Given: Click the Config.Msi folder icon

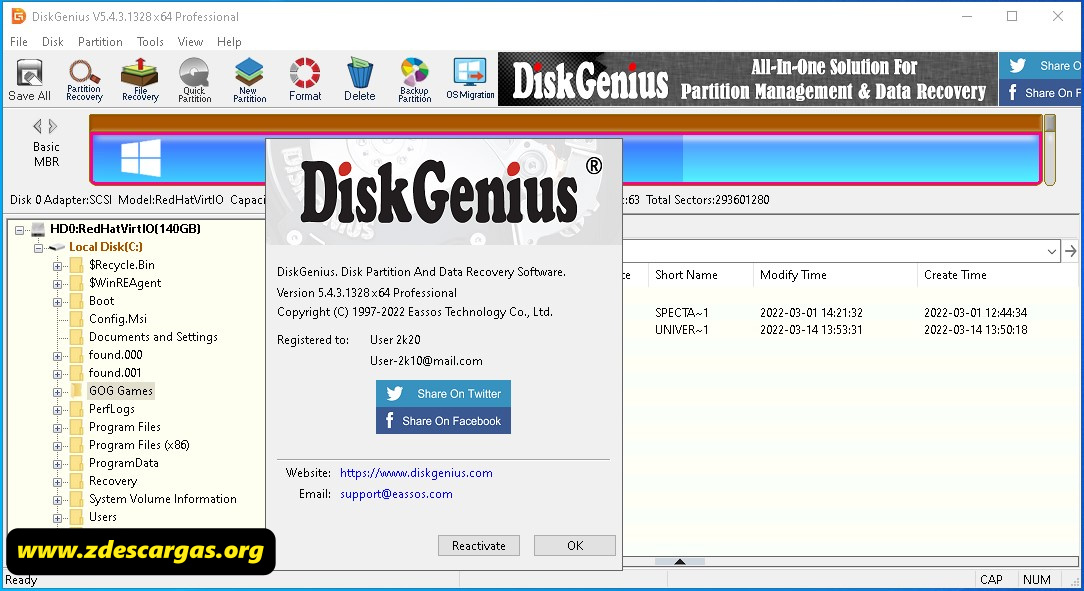Looking at the screenshot, I should point(77,319).
